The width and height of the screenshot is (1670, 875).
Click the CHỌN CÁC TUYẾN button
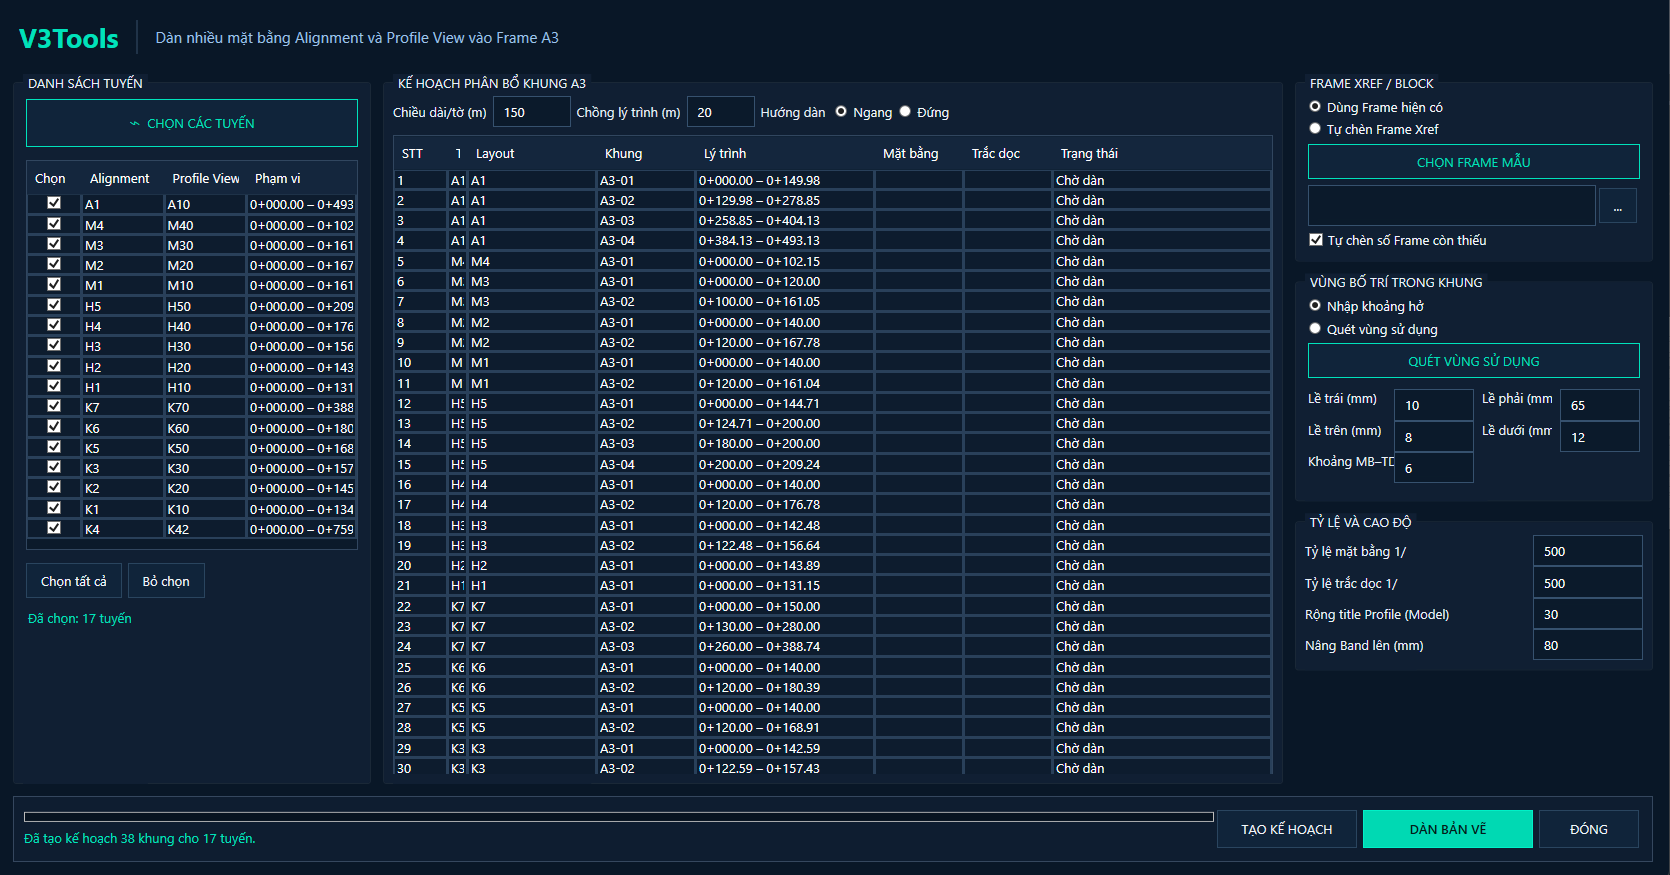(192, 123)
